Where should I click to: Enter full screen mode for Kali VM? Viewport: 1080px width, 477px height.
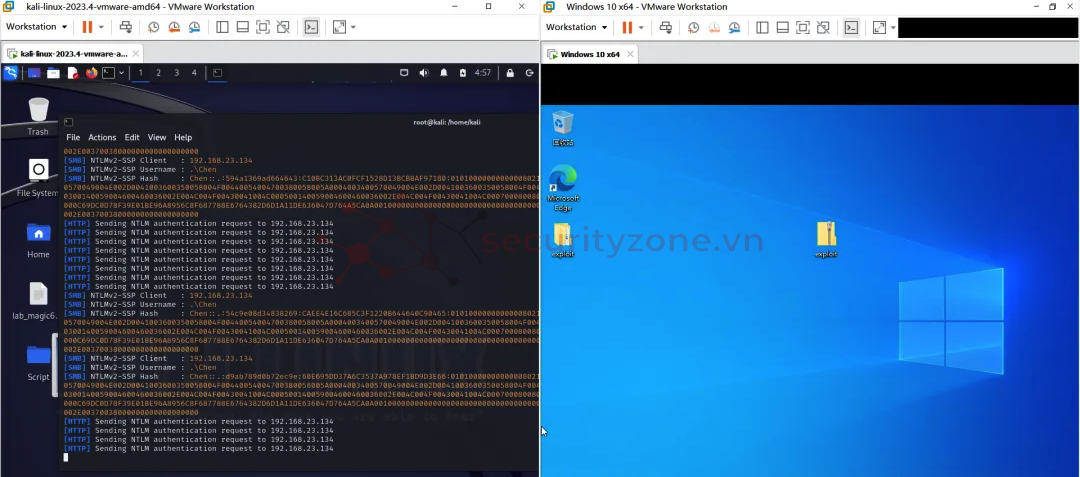[262, 28]
